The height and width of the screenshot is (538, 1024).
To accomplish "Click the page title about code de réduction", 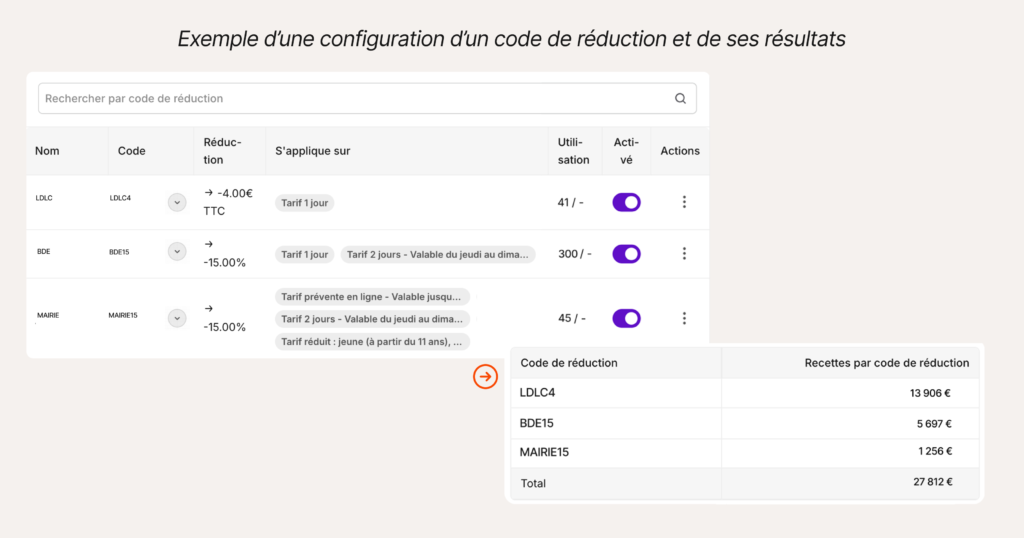I will (x=511, y=39).
